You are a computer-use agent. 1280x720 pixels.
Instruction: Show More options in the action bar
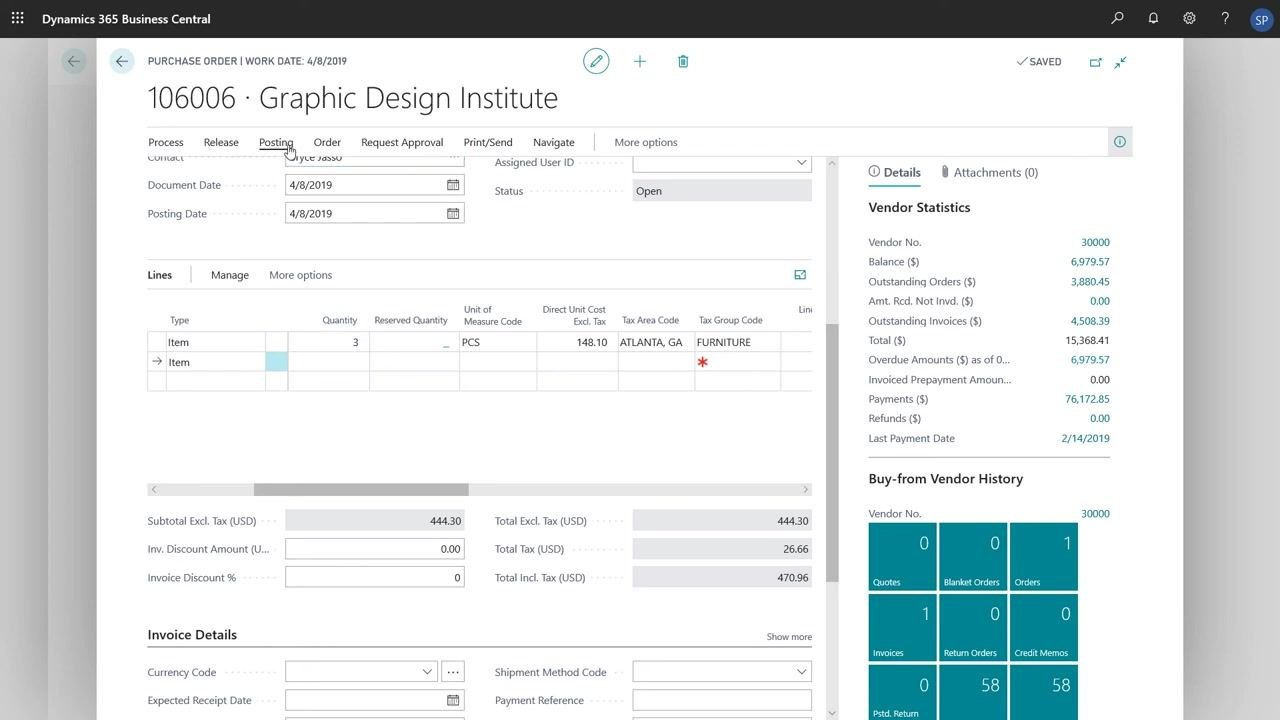(x=646, y=142)
